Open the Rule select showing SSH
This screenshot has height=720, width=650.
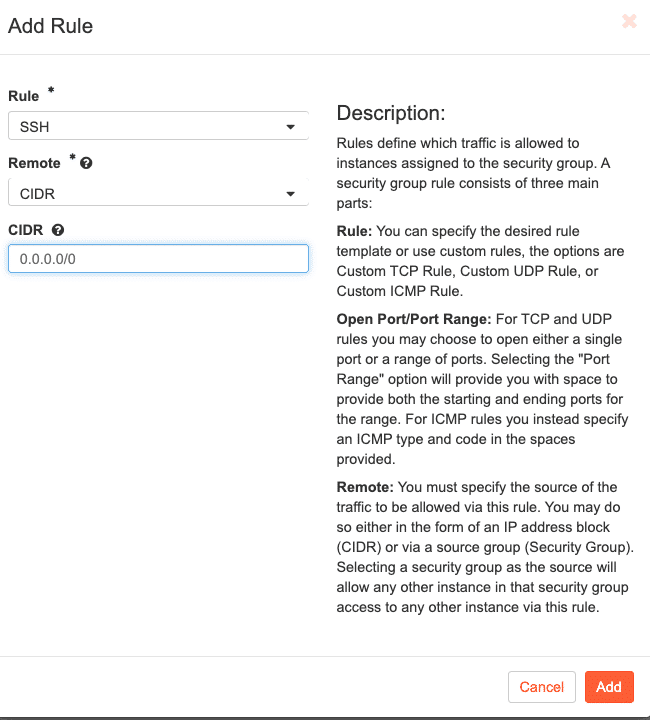(150, 127)
